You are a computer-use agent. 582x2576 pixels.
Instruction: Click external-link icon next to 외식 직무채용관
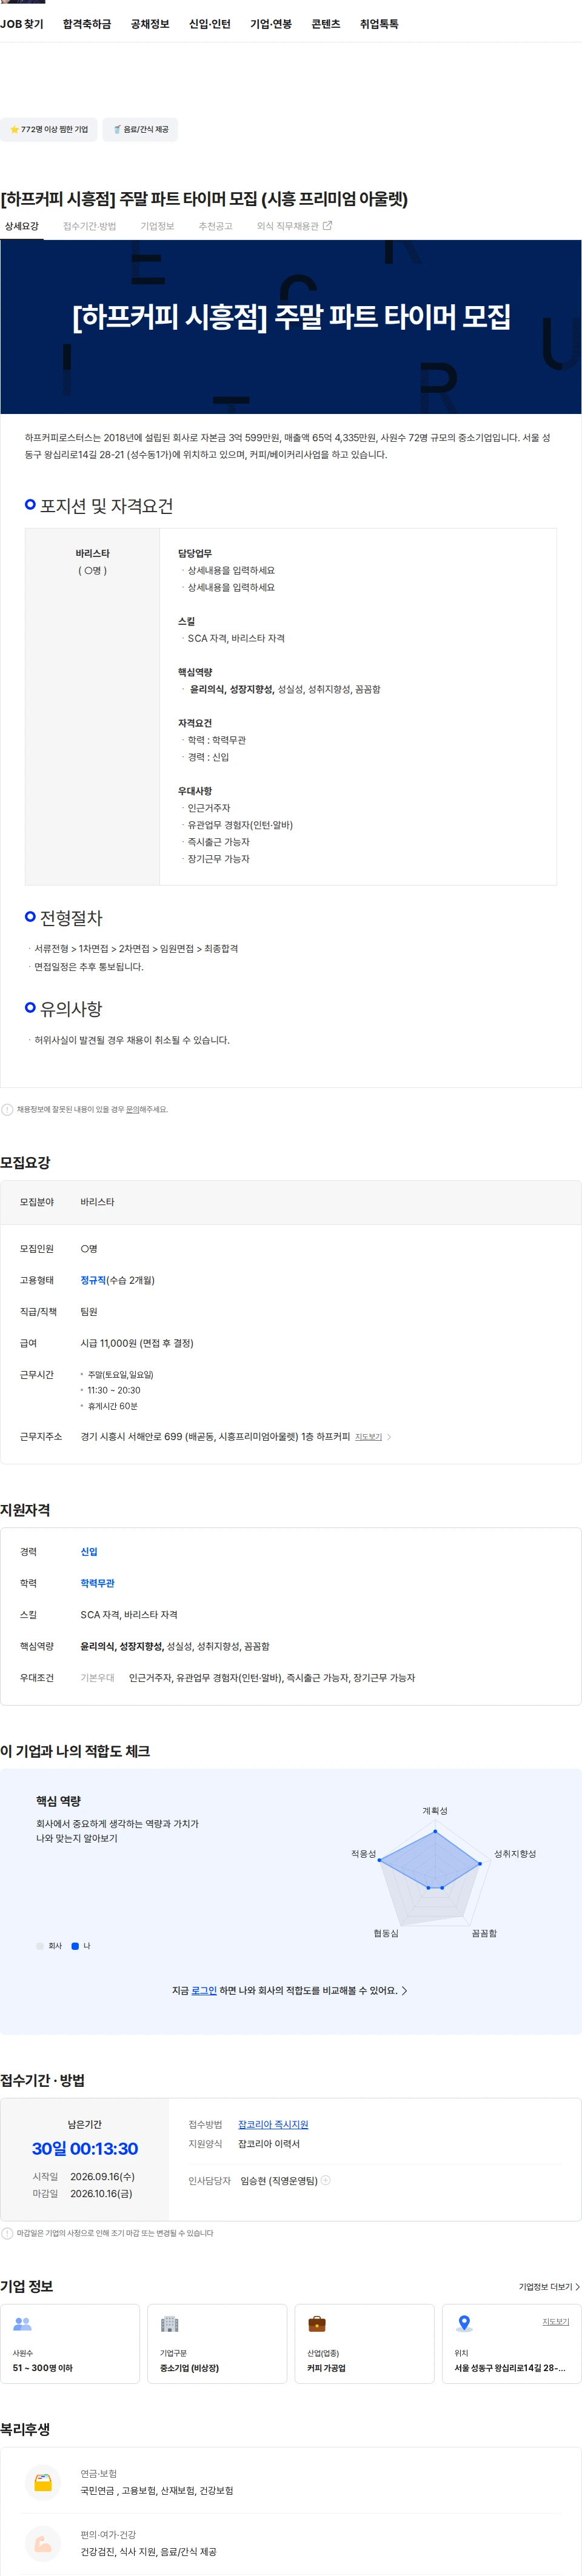[327, 226]
